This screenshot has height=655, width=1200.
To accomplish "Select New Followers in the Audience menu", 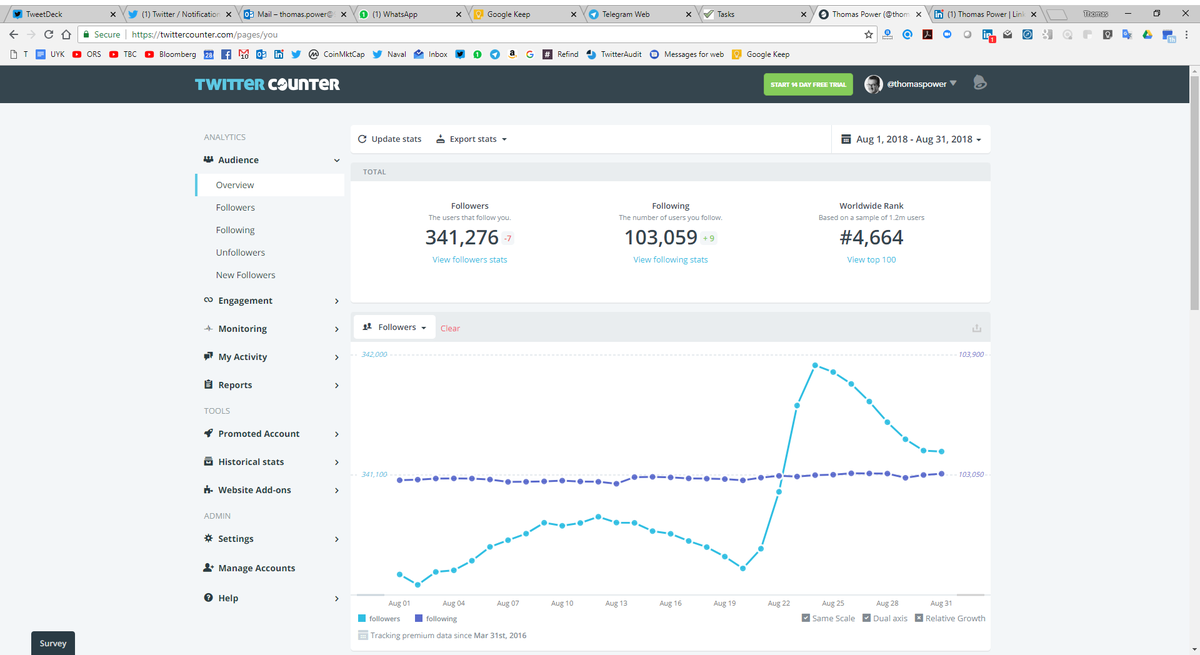I will click(x=245, y=275).
